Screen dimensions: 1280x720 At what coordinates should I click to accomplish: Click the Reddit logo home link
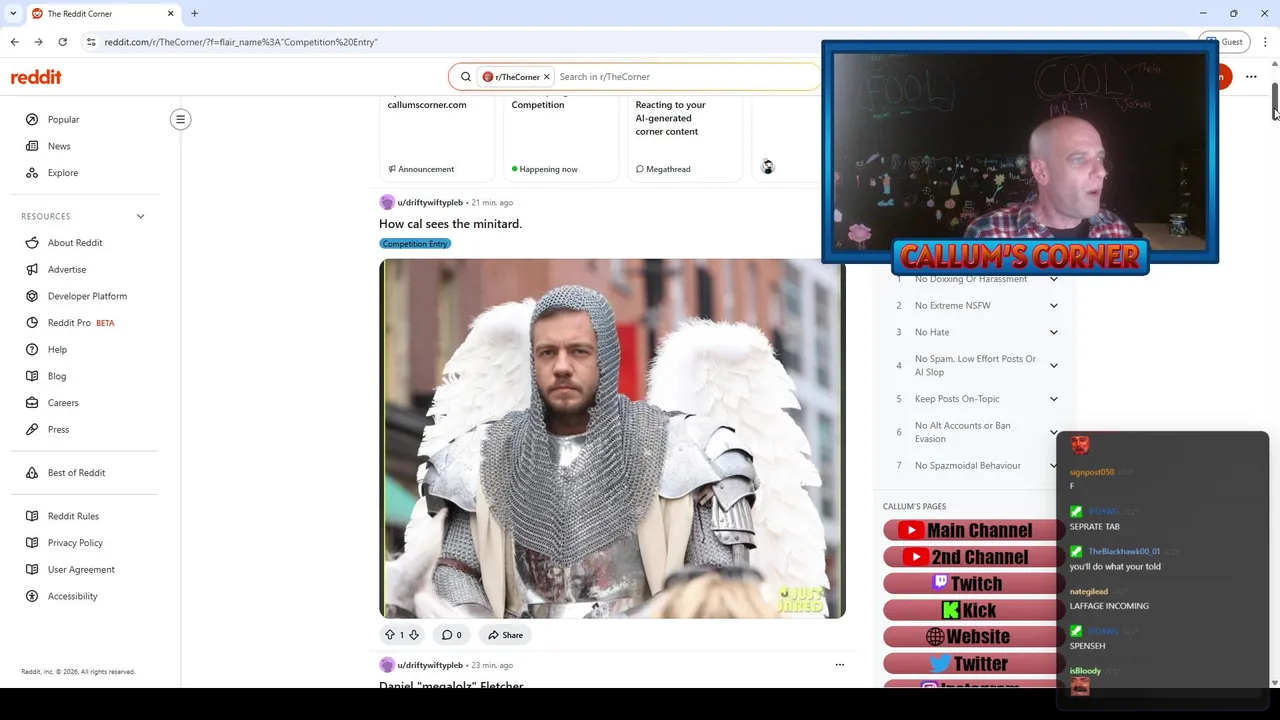[36, 77]
